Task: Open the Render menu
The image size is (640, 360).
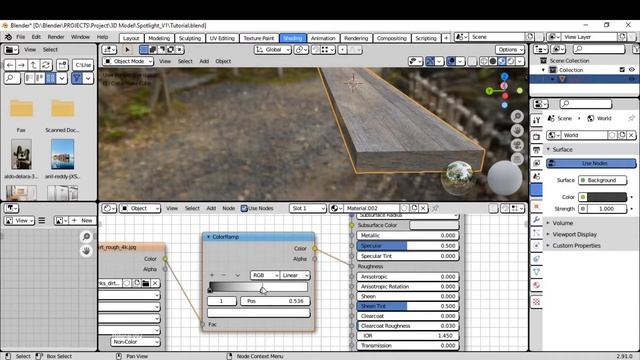Action: 56,37
